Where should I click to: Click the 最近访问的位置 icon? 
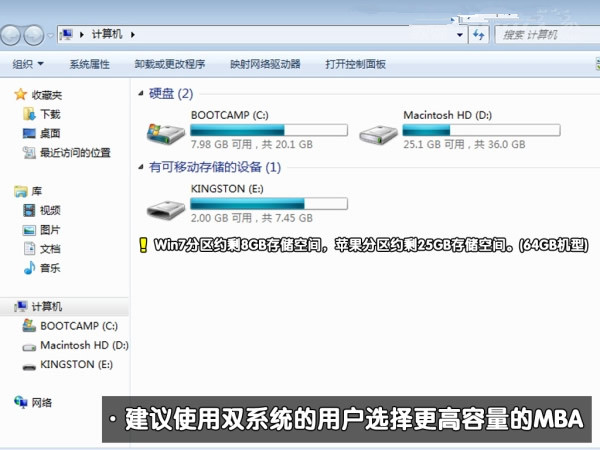tap(29, 153)
